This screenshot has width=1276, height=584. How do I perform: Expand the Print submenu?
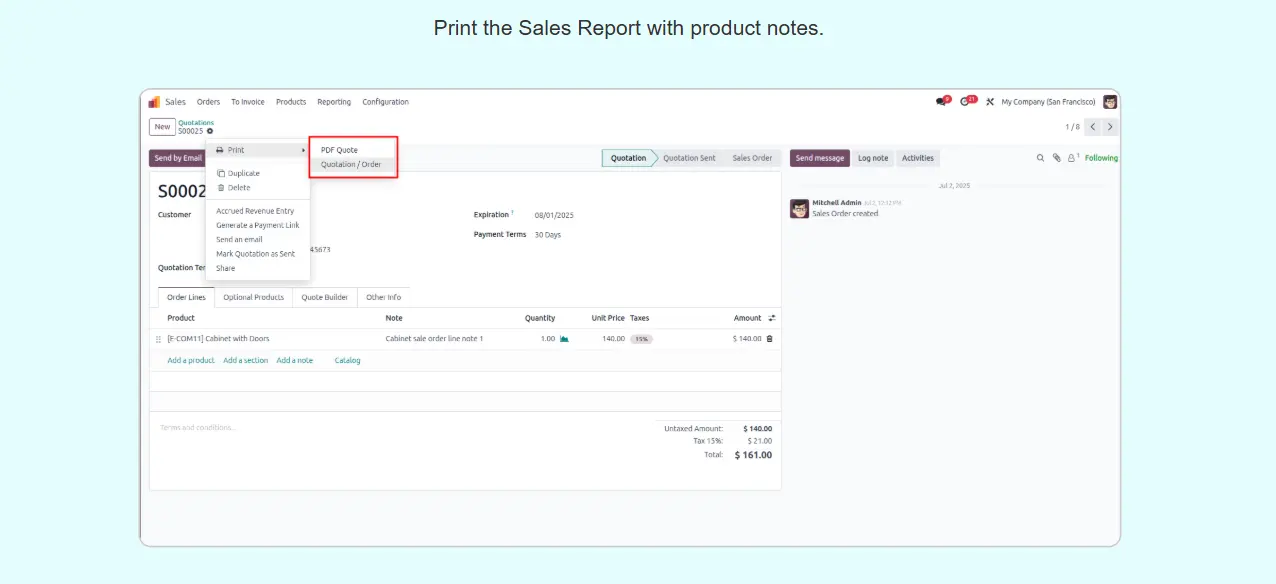click(258, 150)
